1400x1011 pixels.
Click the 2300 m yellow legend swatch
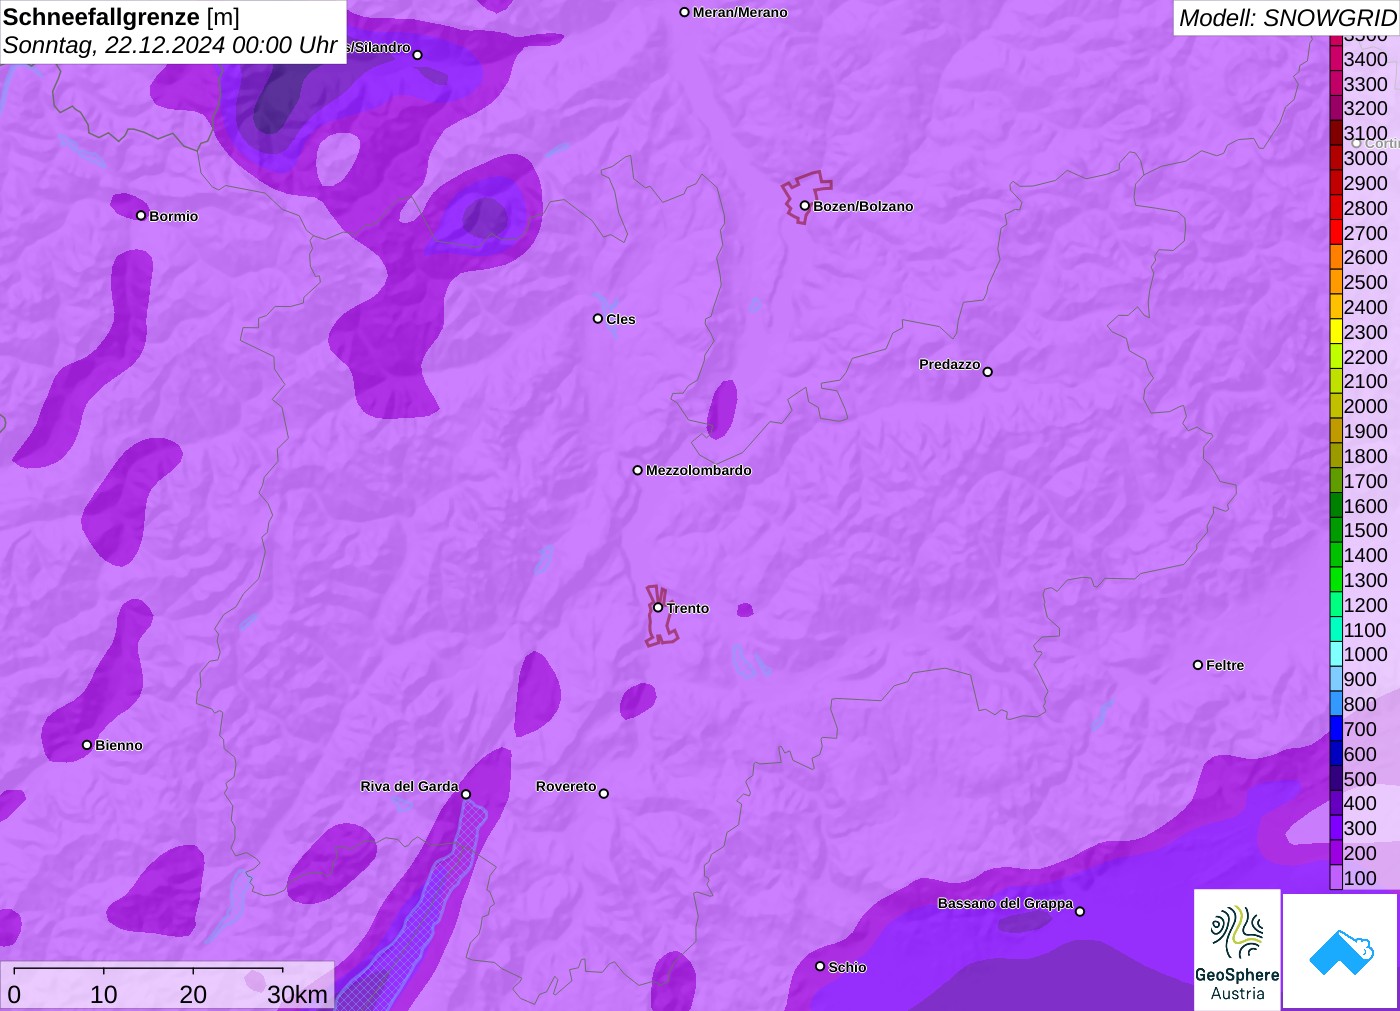[1336, 332]
